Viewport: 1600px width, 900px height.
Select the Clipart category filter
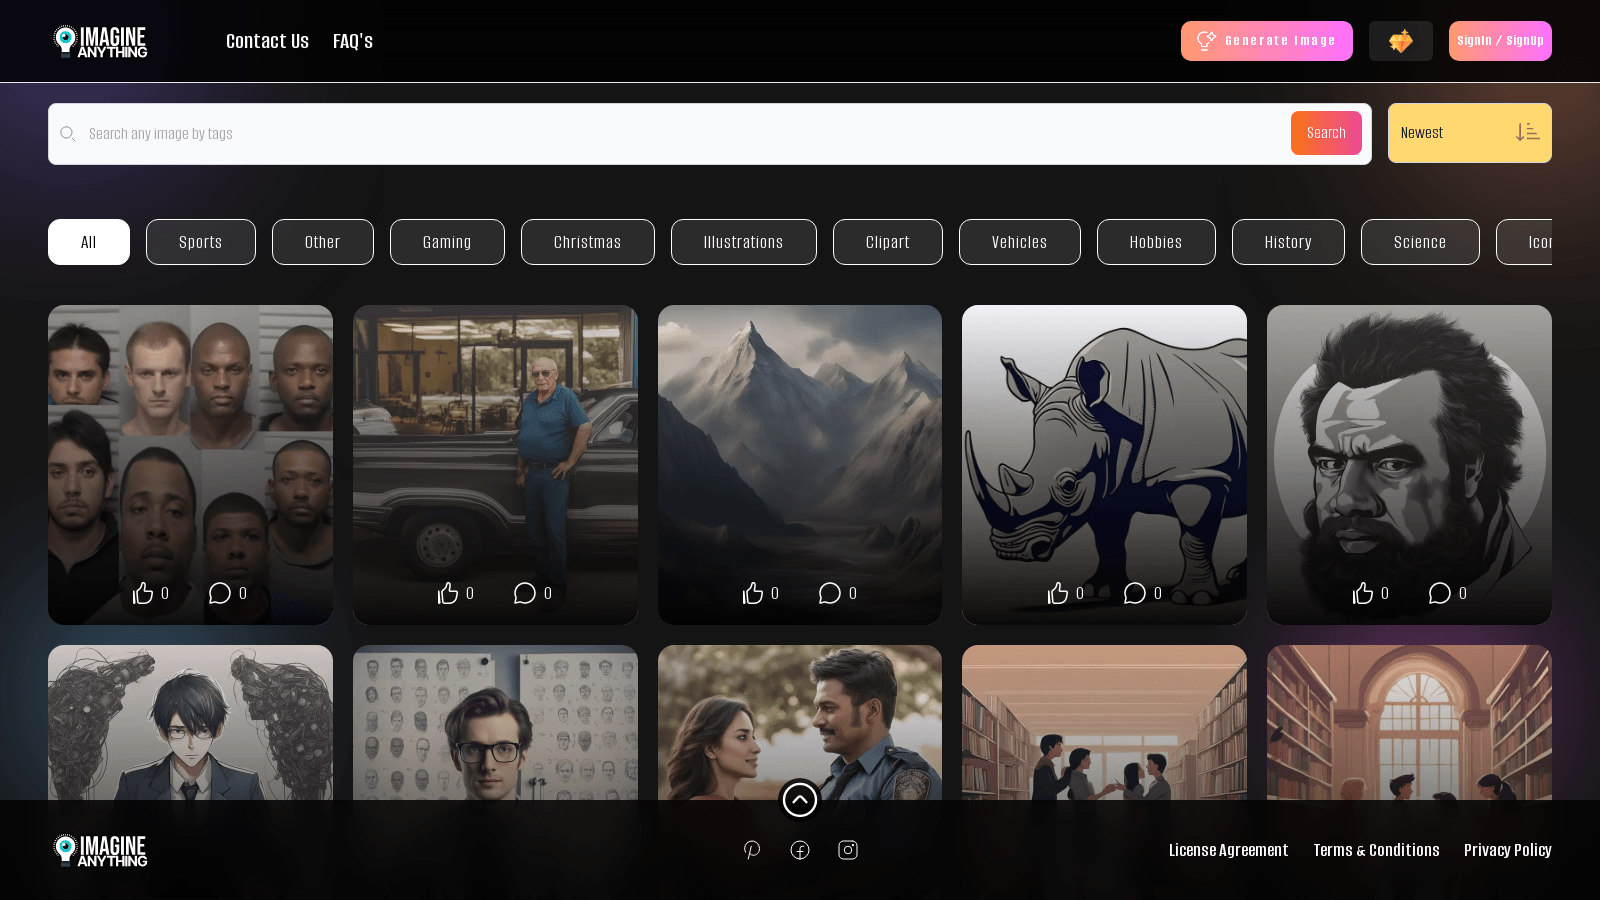pos(888,242)
